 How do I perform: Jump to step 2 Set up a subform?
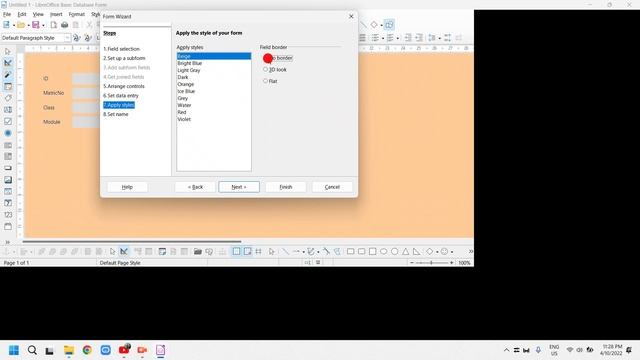click(x=124, y=58)
